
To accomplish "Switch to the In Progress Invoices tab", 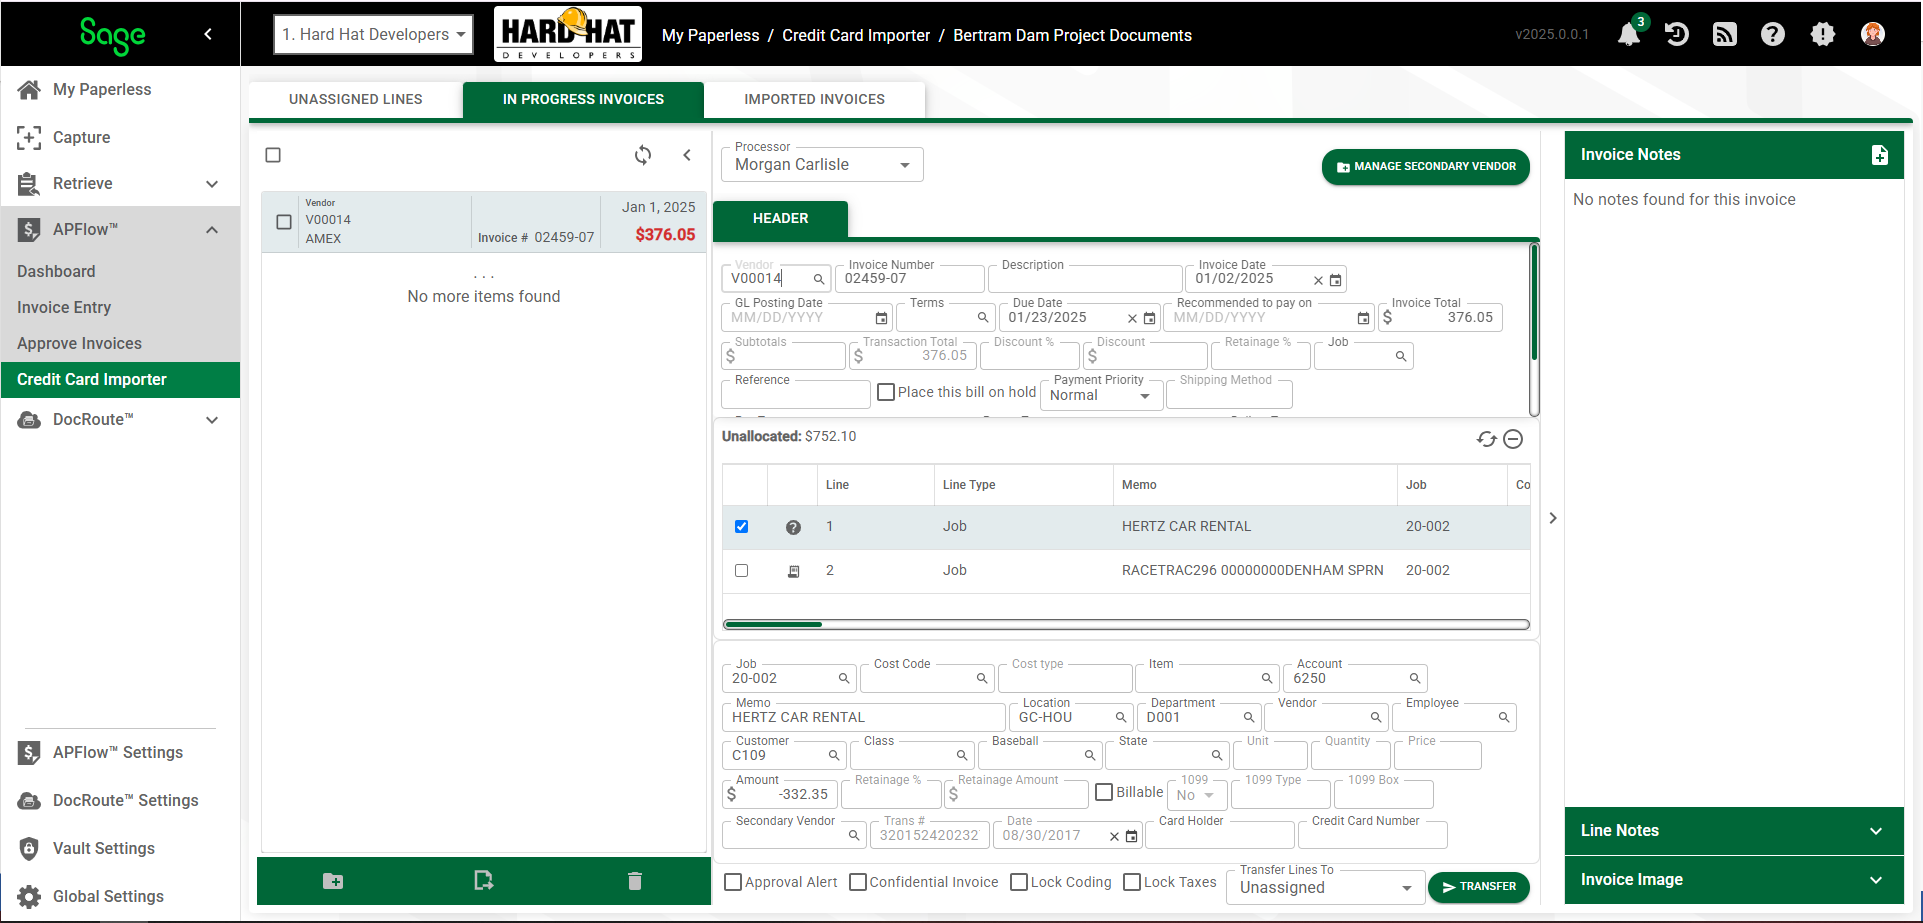I will [583, 99].
